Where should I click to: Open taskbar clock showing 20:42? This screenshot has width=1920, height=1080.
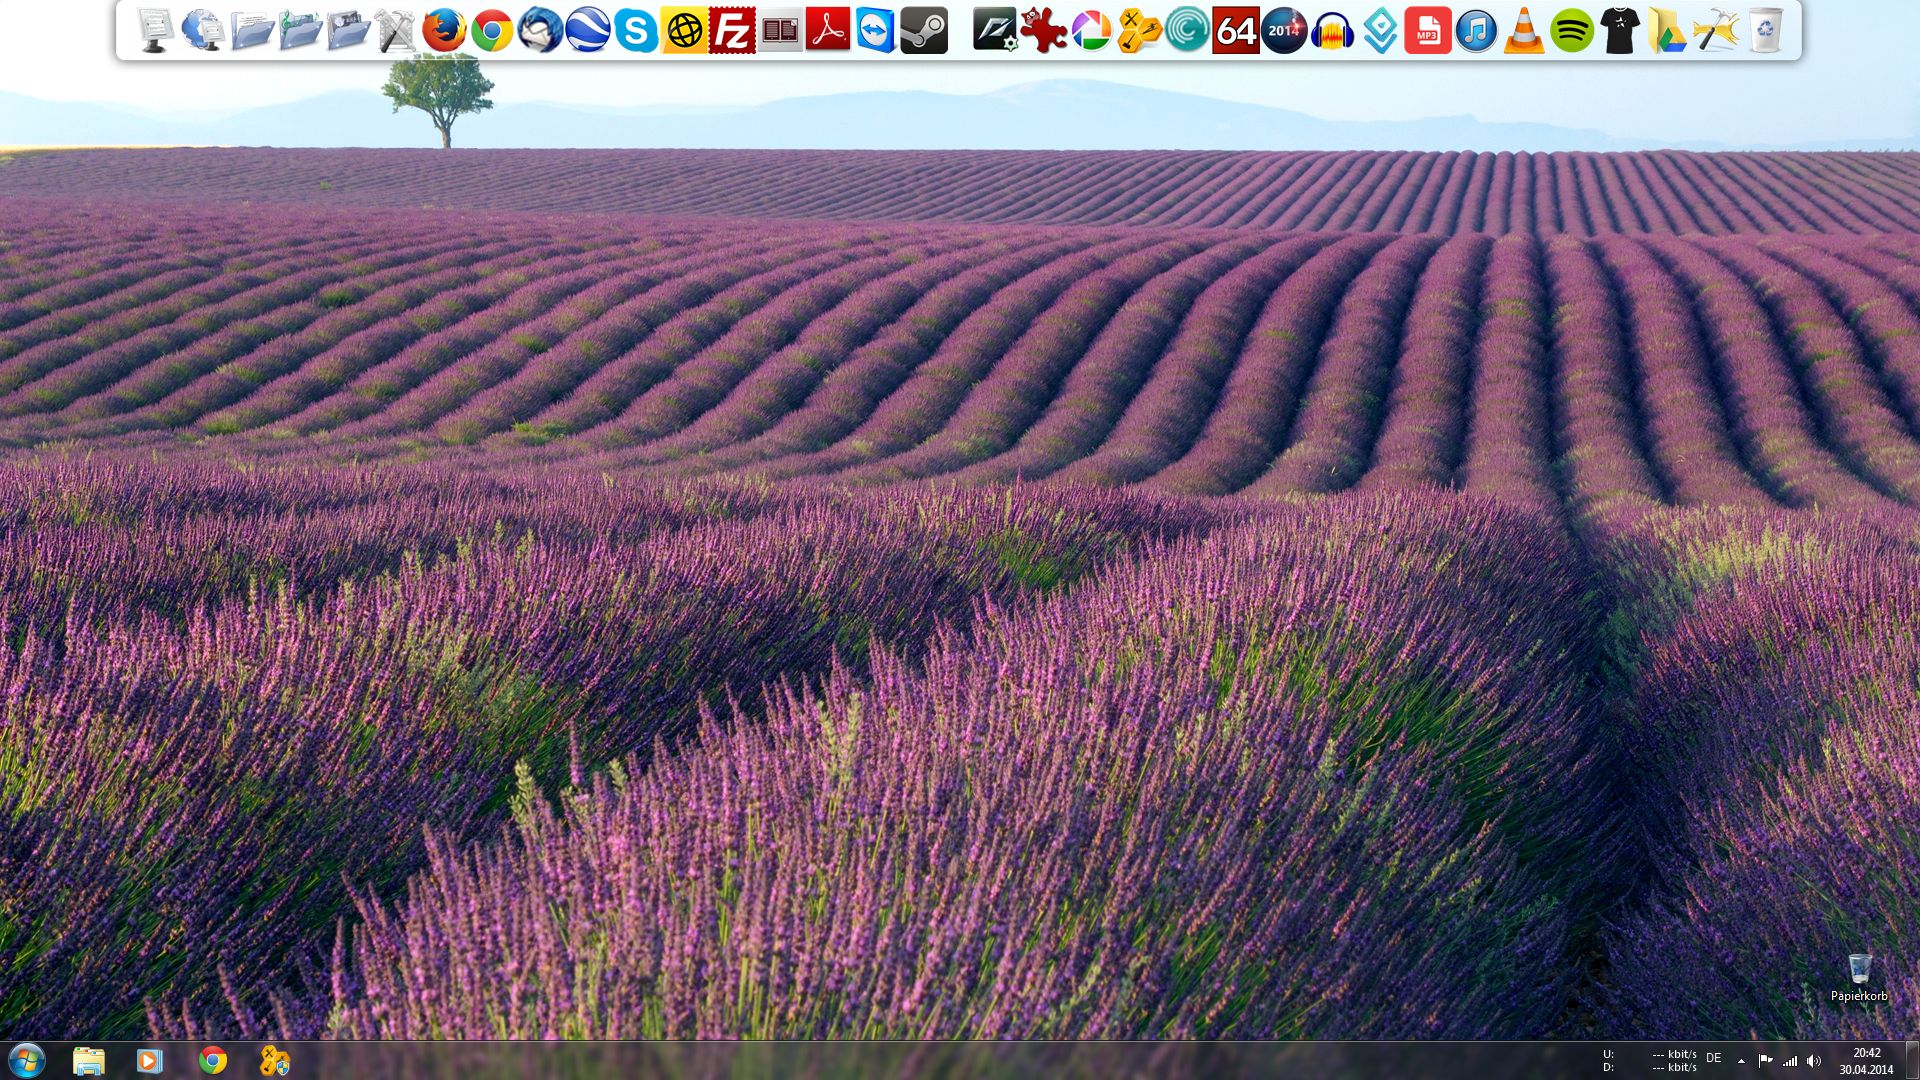1866,1061
